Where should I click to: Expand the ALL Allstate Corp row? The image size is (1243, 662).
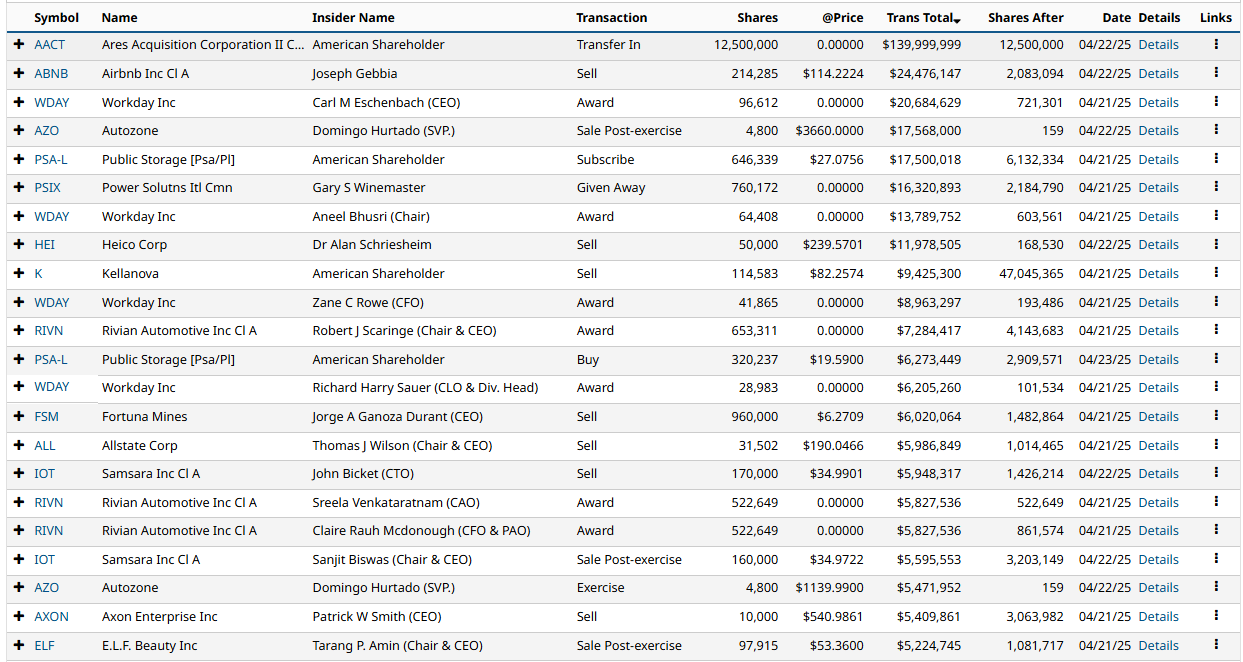tap(19, 445)
